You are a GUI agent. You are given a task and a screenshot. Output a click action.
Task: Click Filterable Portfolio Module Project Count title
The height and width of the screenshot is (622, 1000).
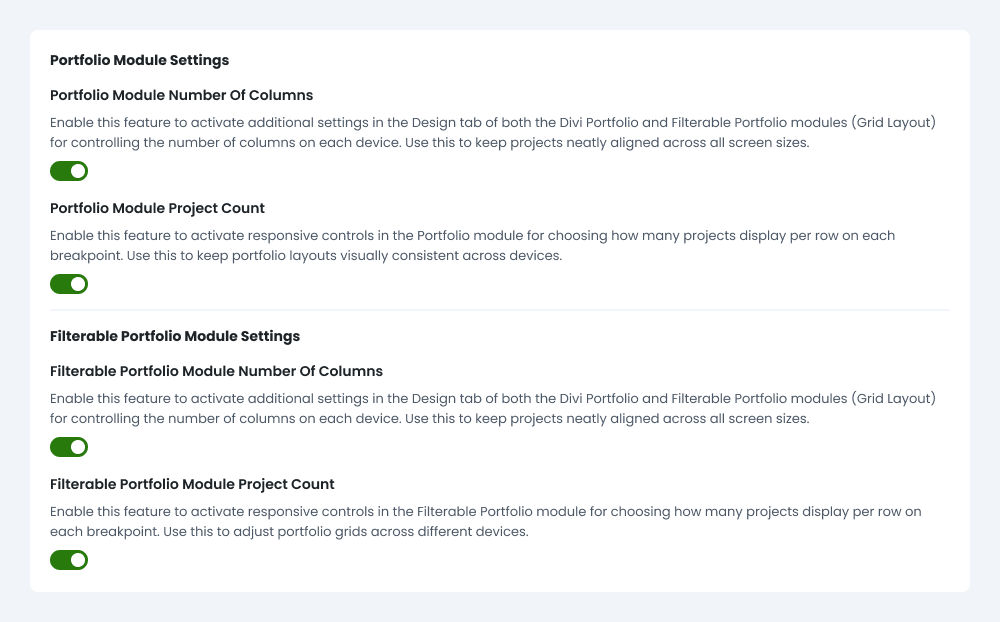(x=192, y=484)
